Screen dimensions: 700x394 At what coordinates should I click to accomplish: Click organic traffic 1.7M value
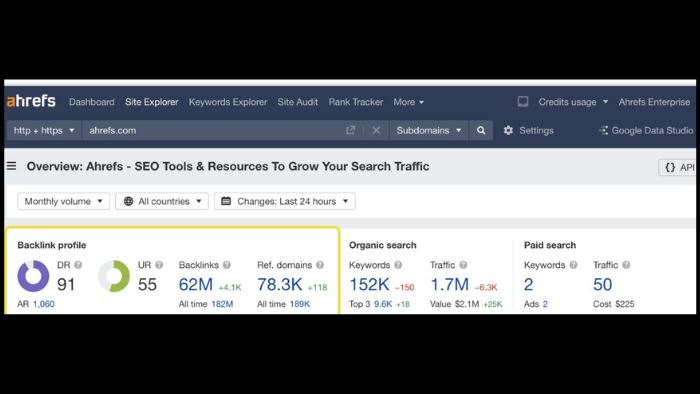pyautogui.click(x=450, y=284)
